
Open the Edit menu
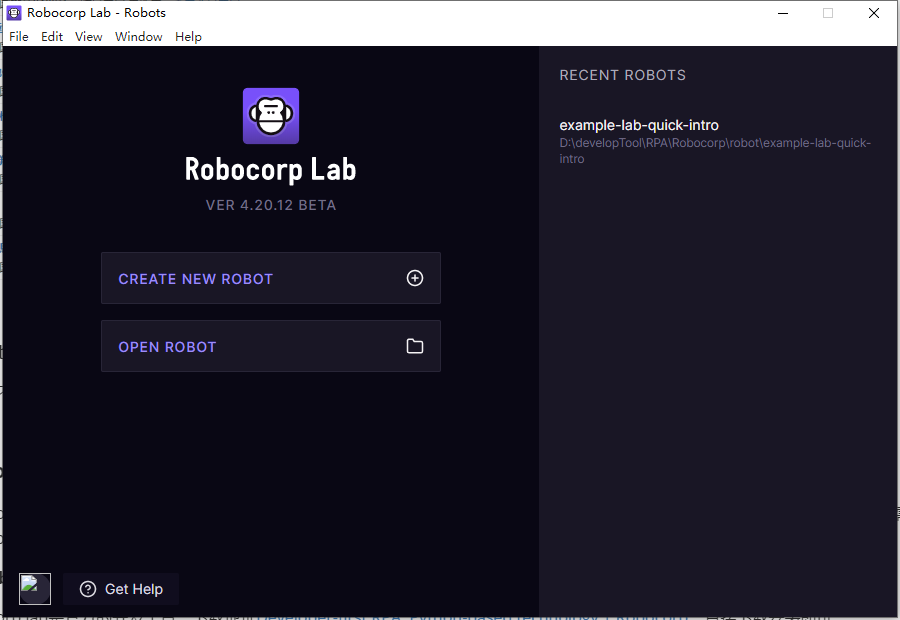[x=51, y=36]
